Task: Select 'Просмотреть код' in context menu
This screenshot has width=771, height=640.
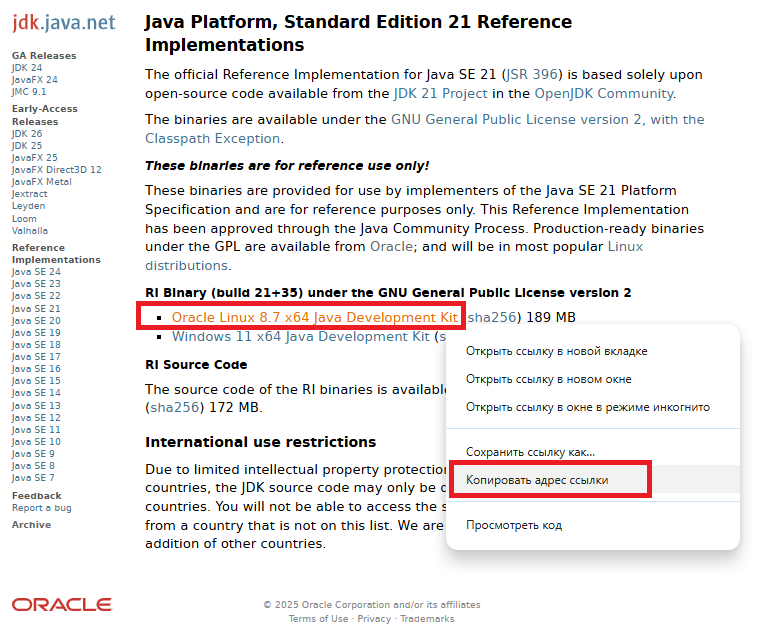Action: (593, 525)
